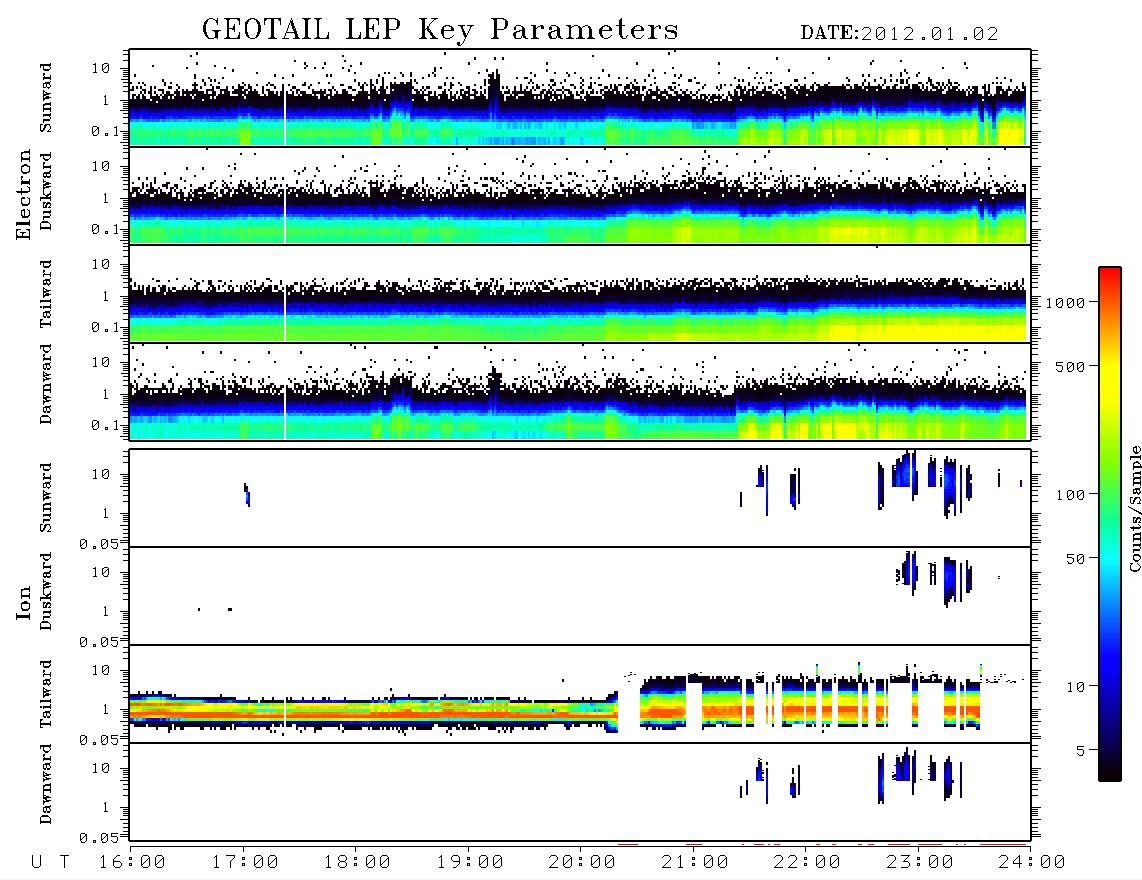Viewport: 1142px width, 880px height.
Task: Click the "DATE:2012.01.02" label
Action: (x=899, y=34)
